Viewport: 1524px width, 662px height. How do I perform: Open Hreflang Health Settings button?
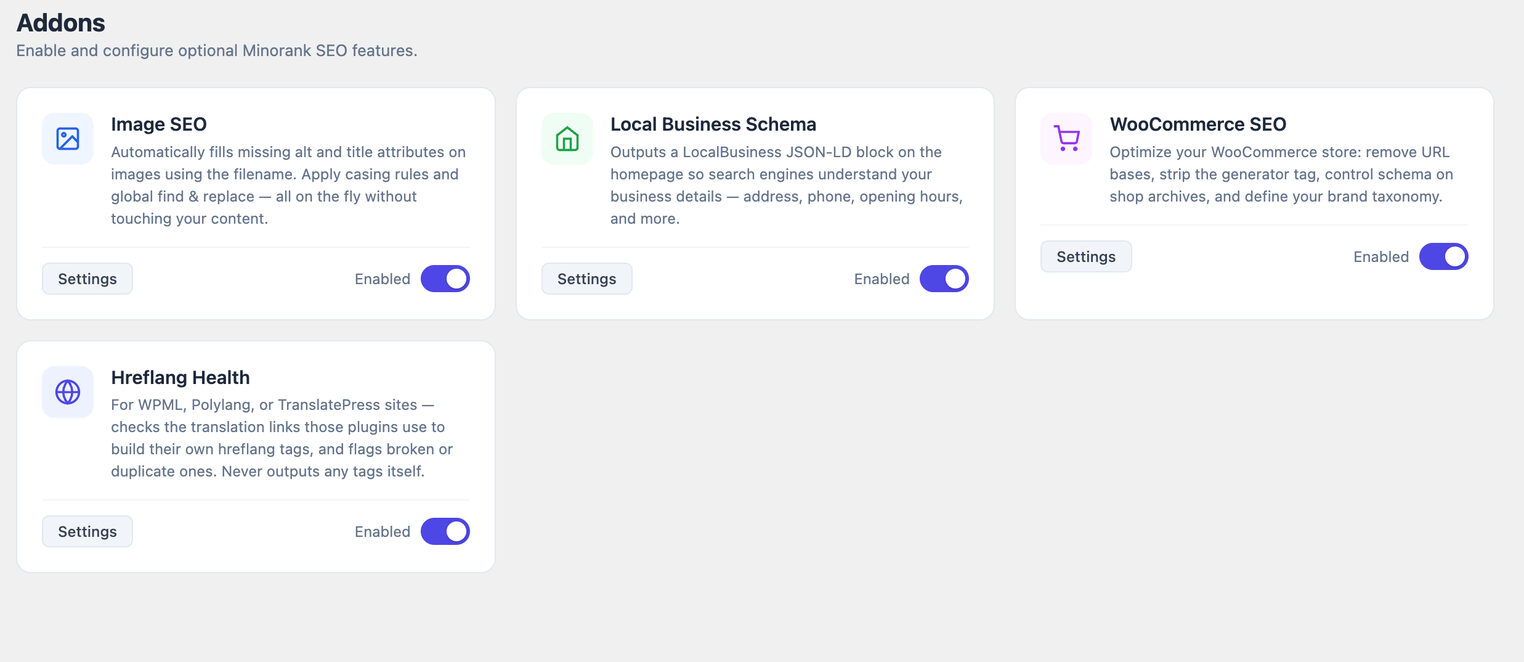[87, 532]
